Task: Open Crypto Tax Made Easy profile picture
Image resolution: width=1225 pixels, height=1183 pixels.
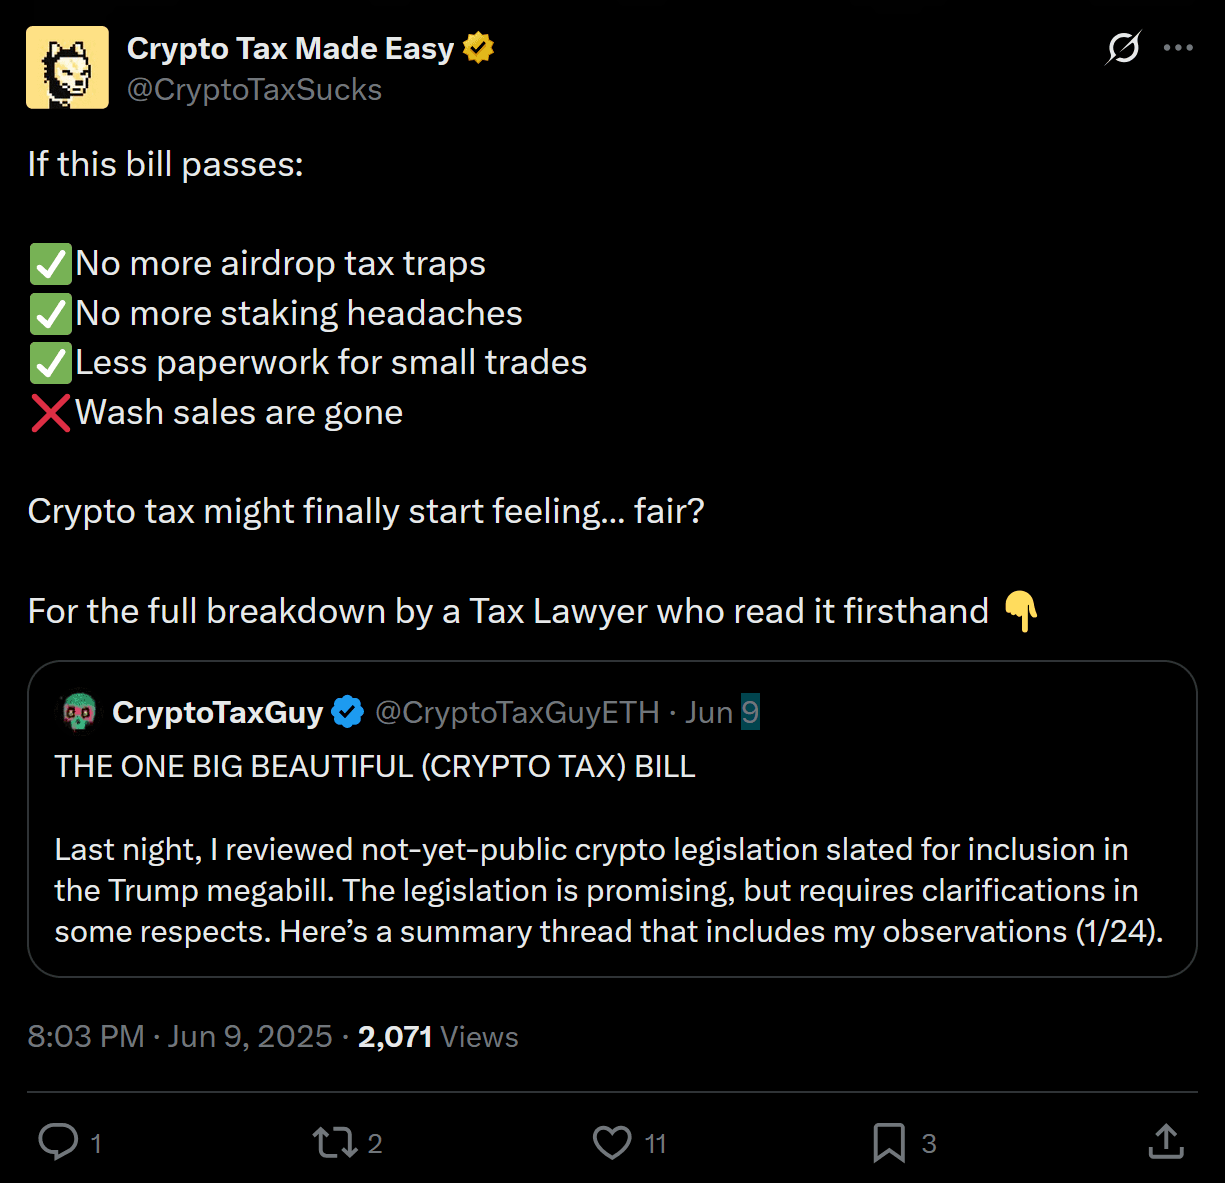Action: point(67,67)
